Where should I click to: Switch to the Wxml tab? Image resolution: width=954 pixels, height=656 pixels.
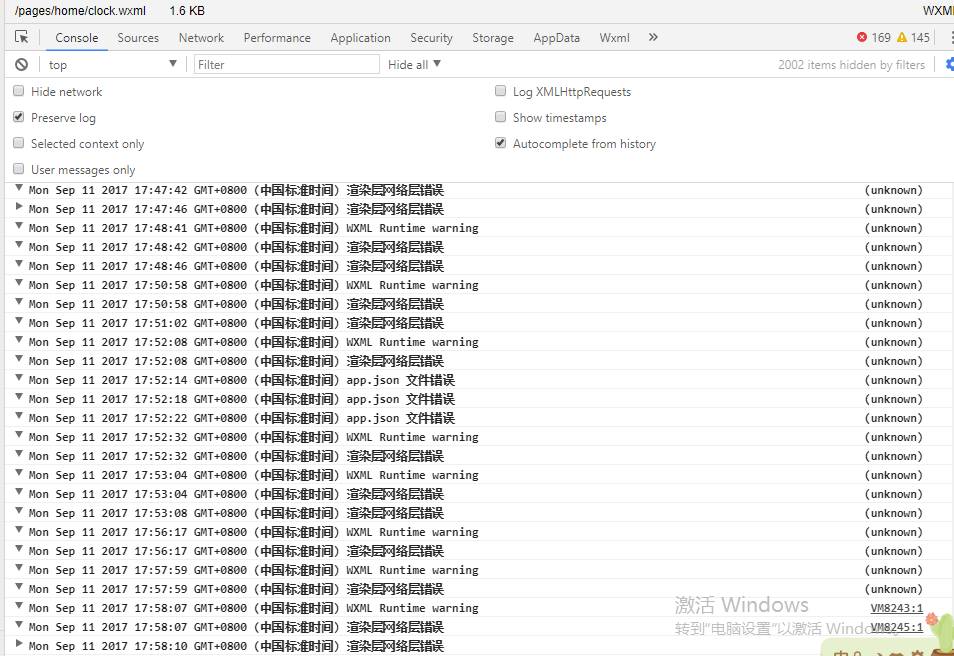[x=614, y=37]
